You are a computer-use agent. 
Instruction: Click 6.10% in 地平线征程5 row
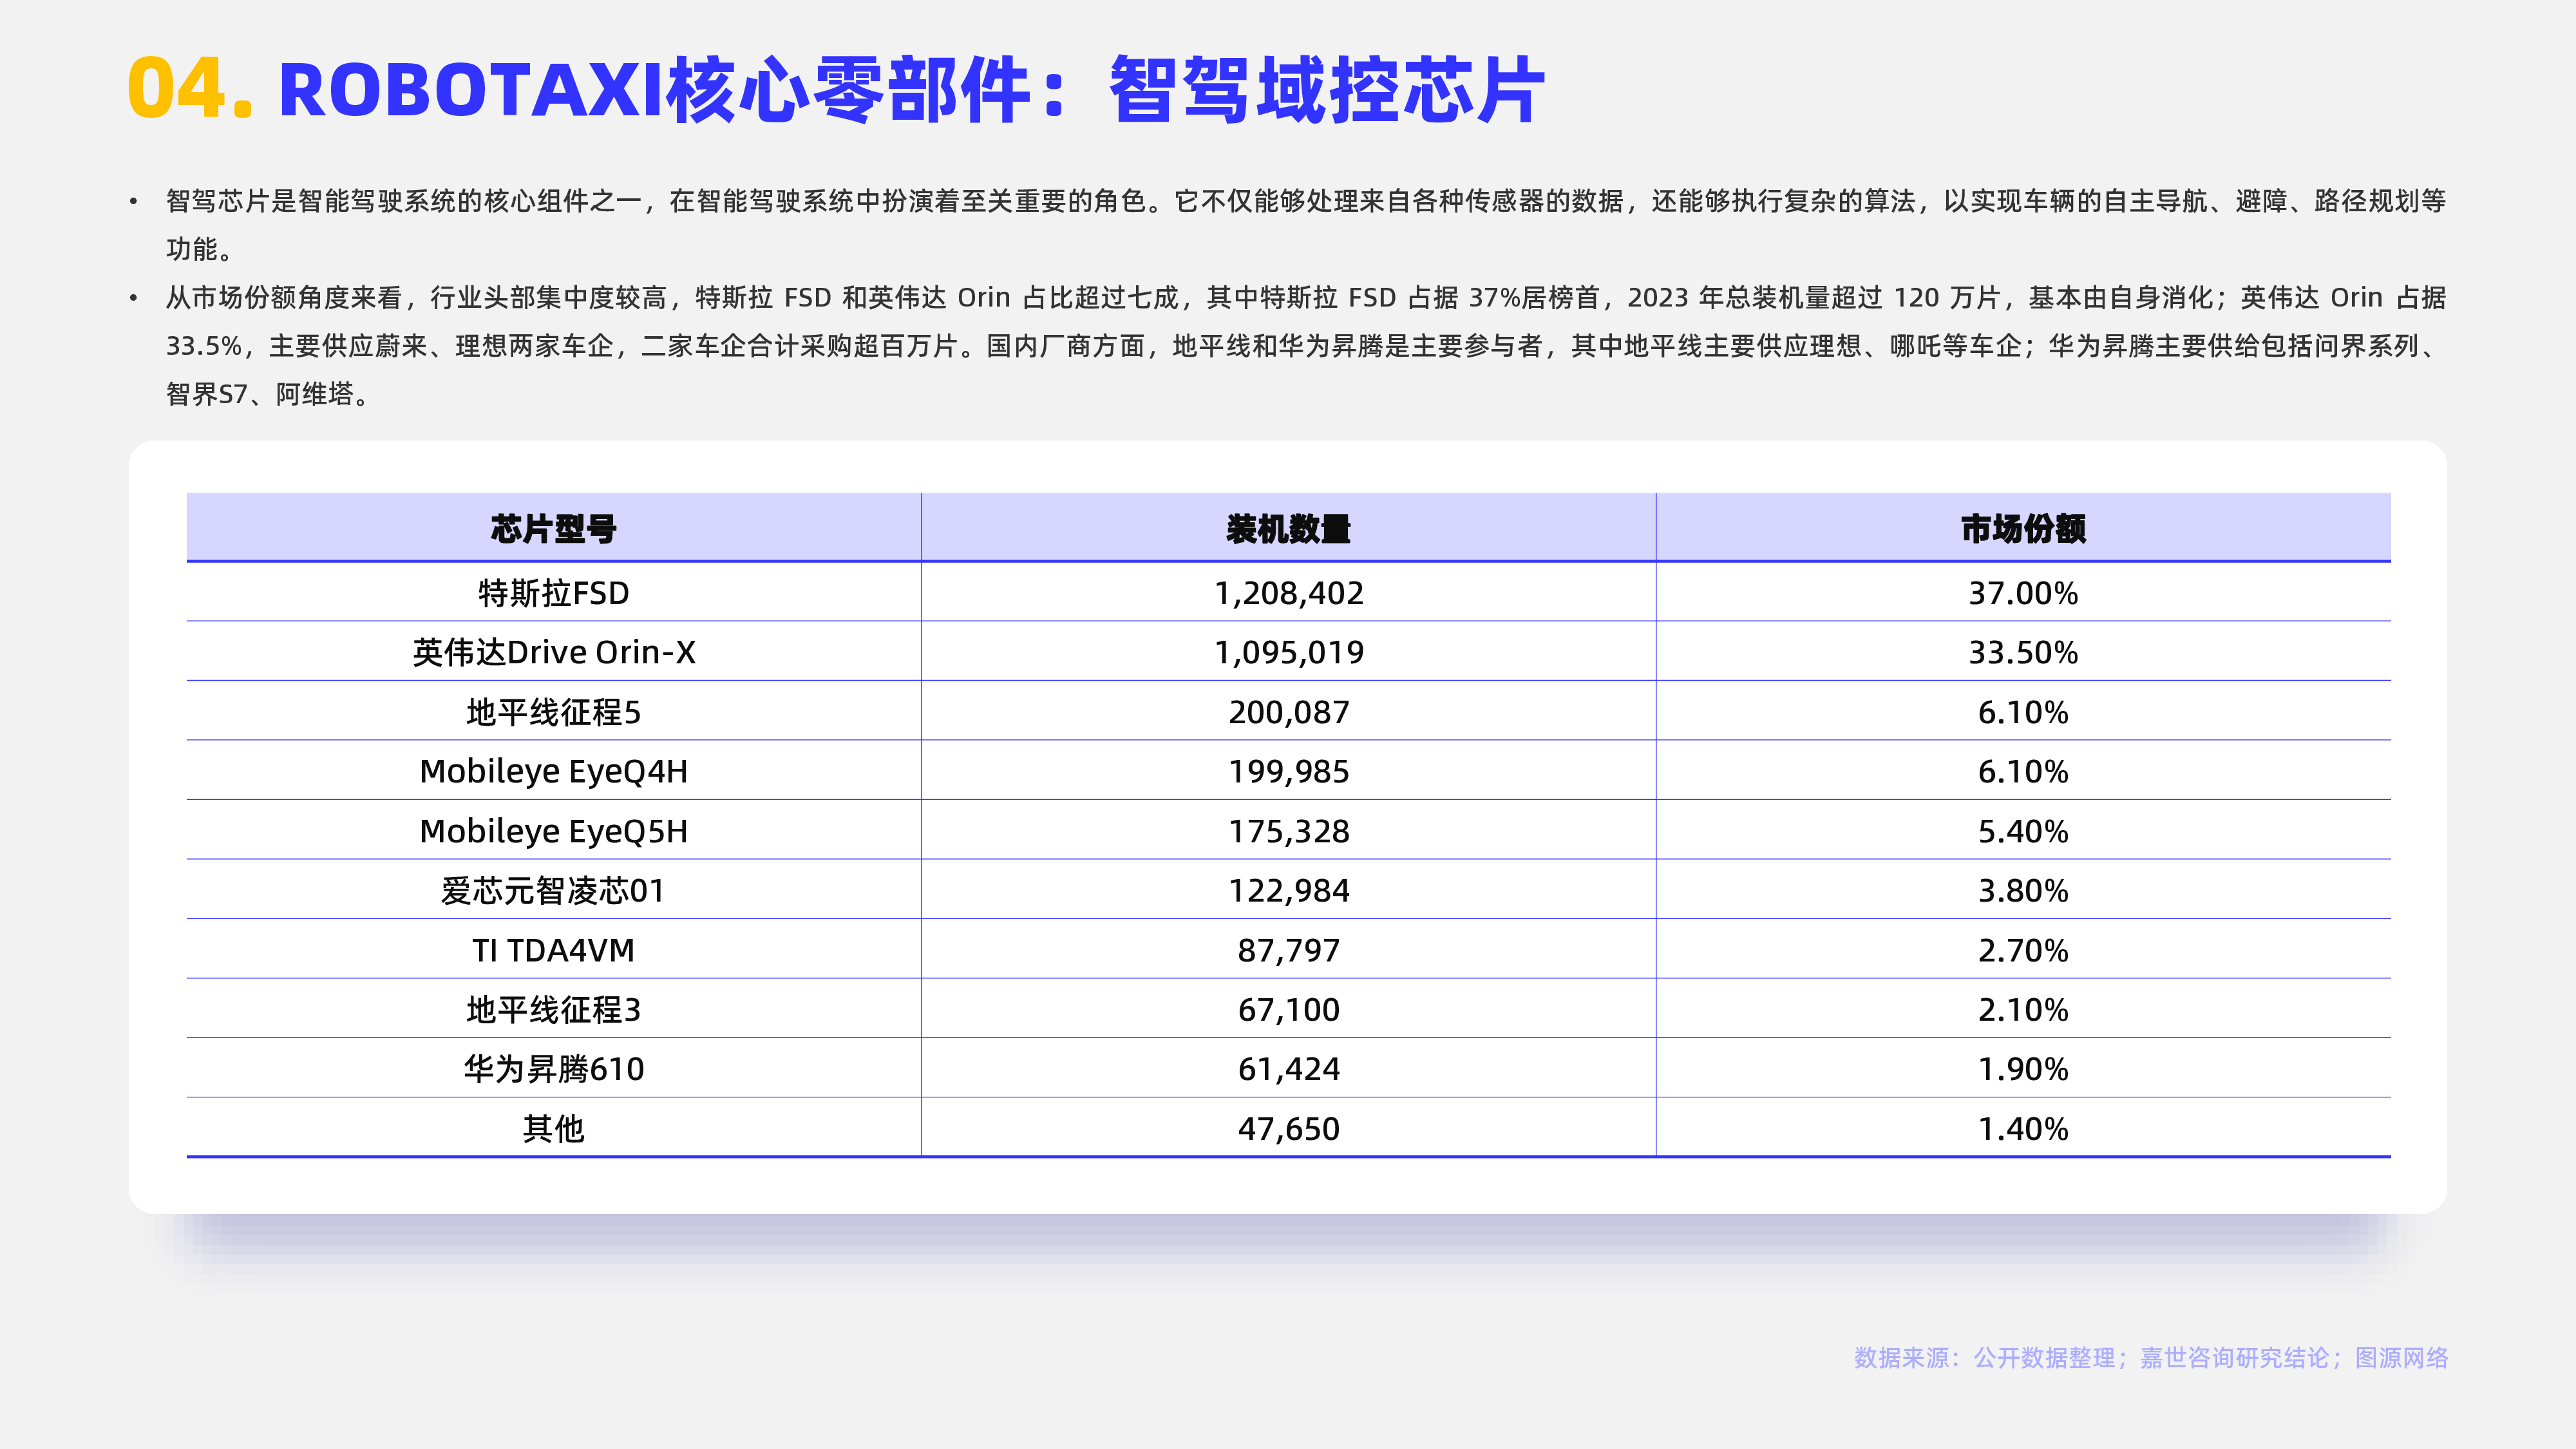coord(2023,712)
